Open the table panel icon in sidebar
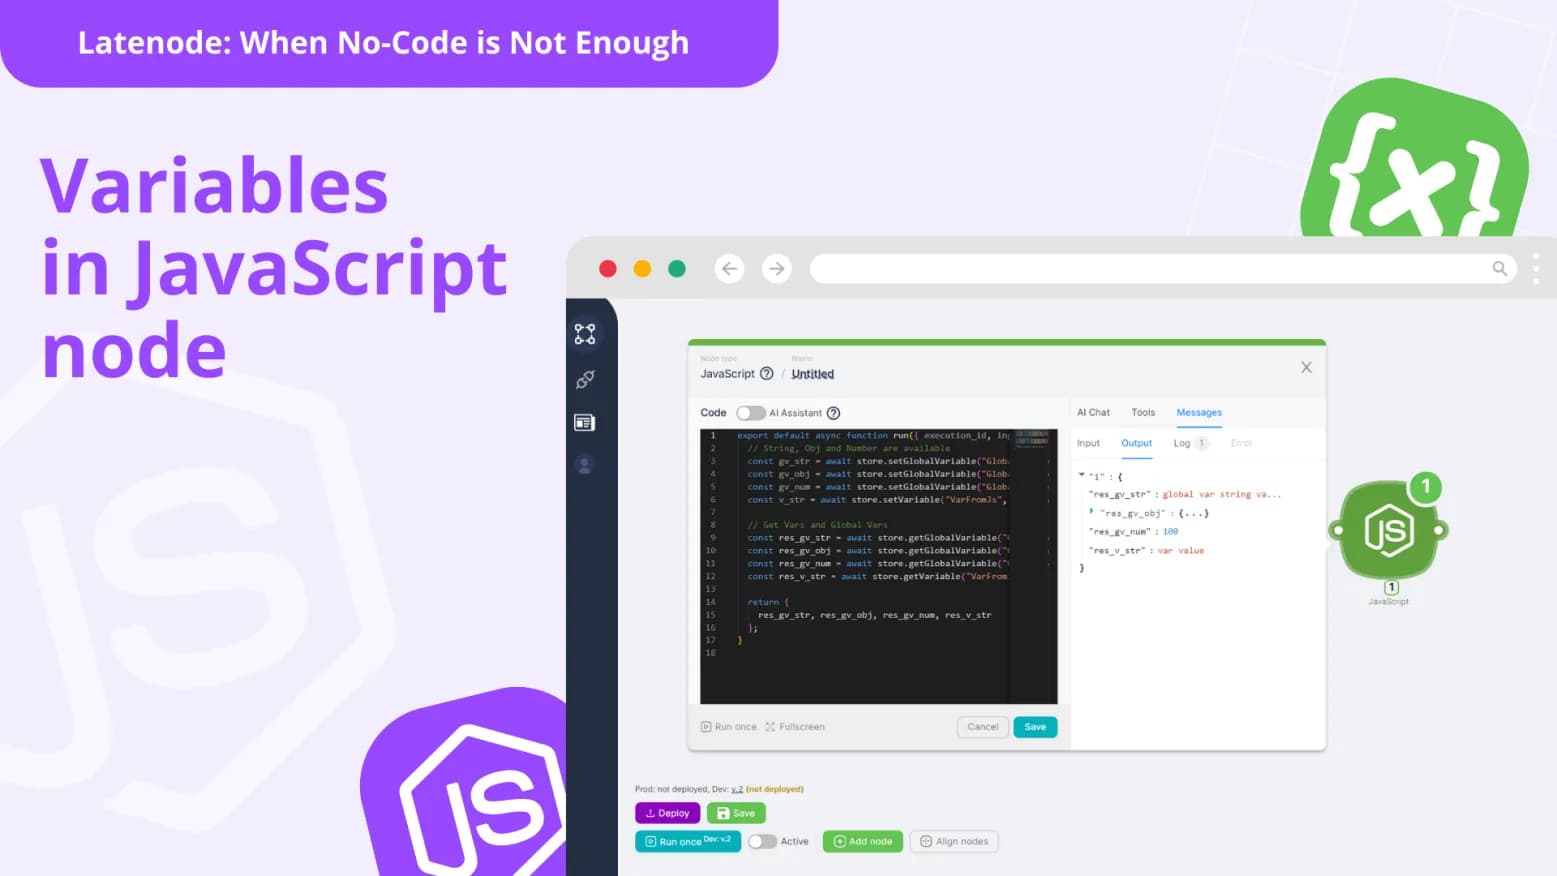Screen dimensions: 1557x876 point(585,423)
